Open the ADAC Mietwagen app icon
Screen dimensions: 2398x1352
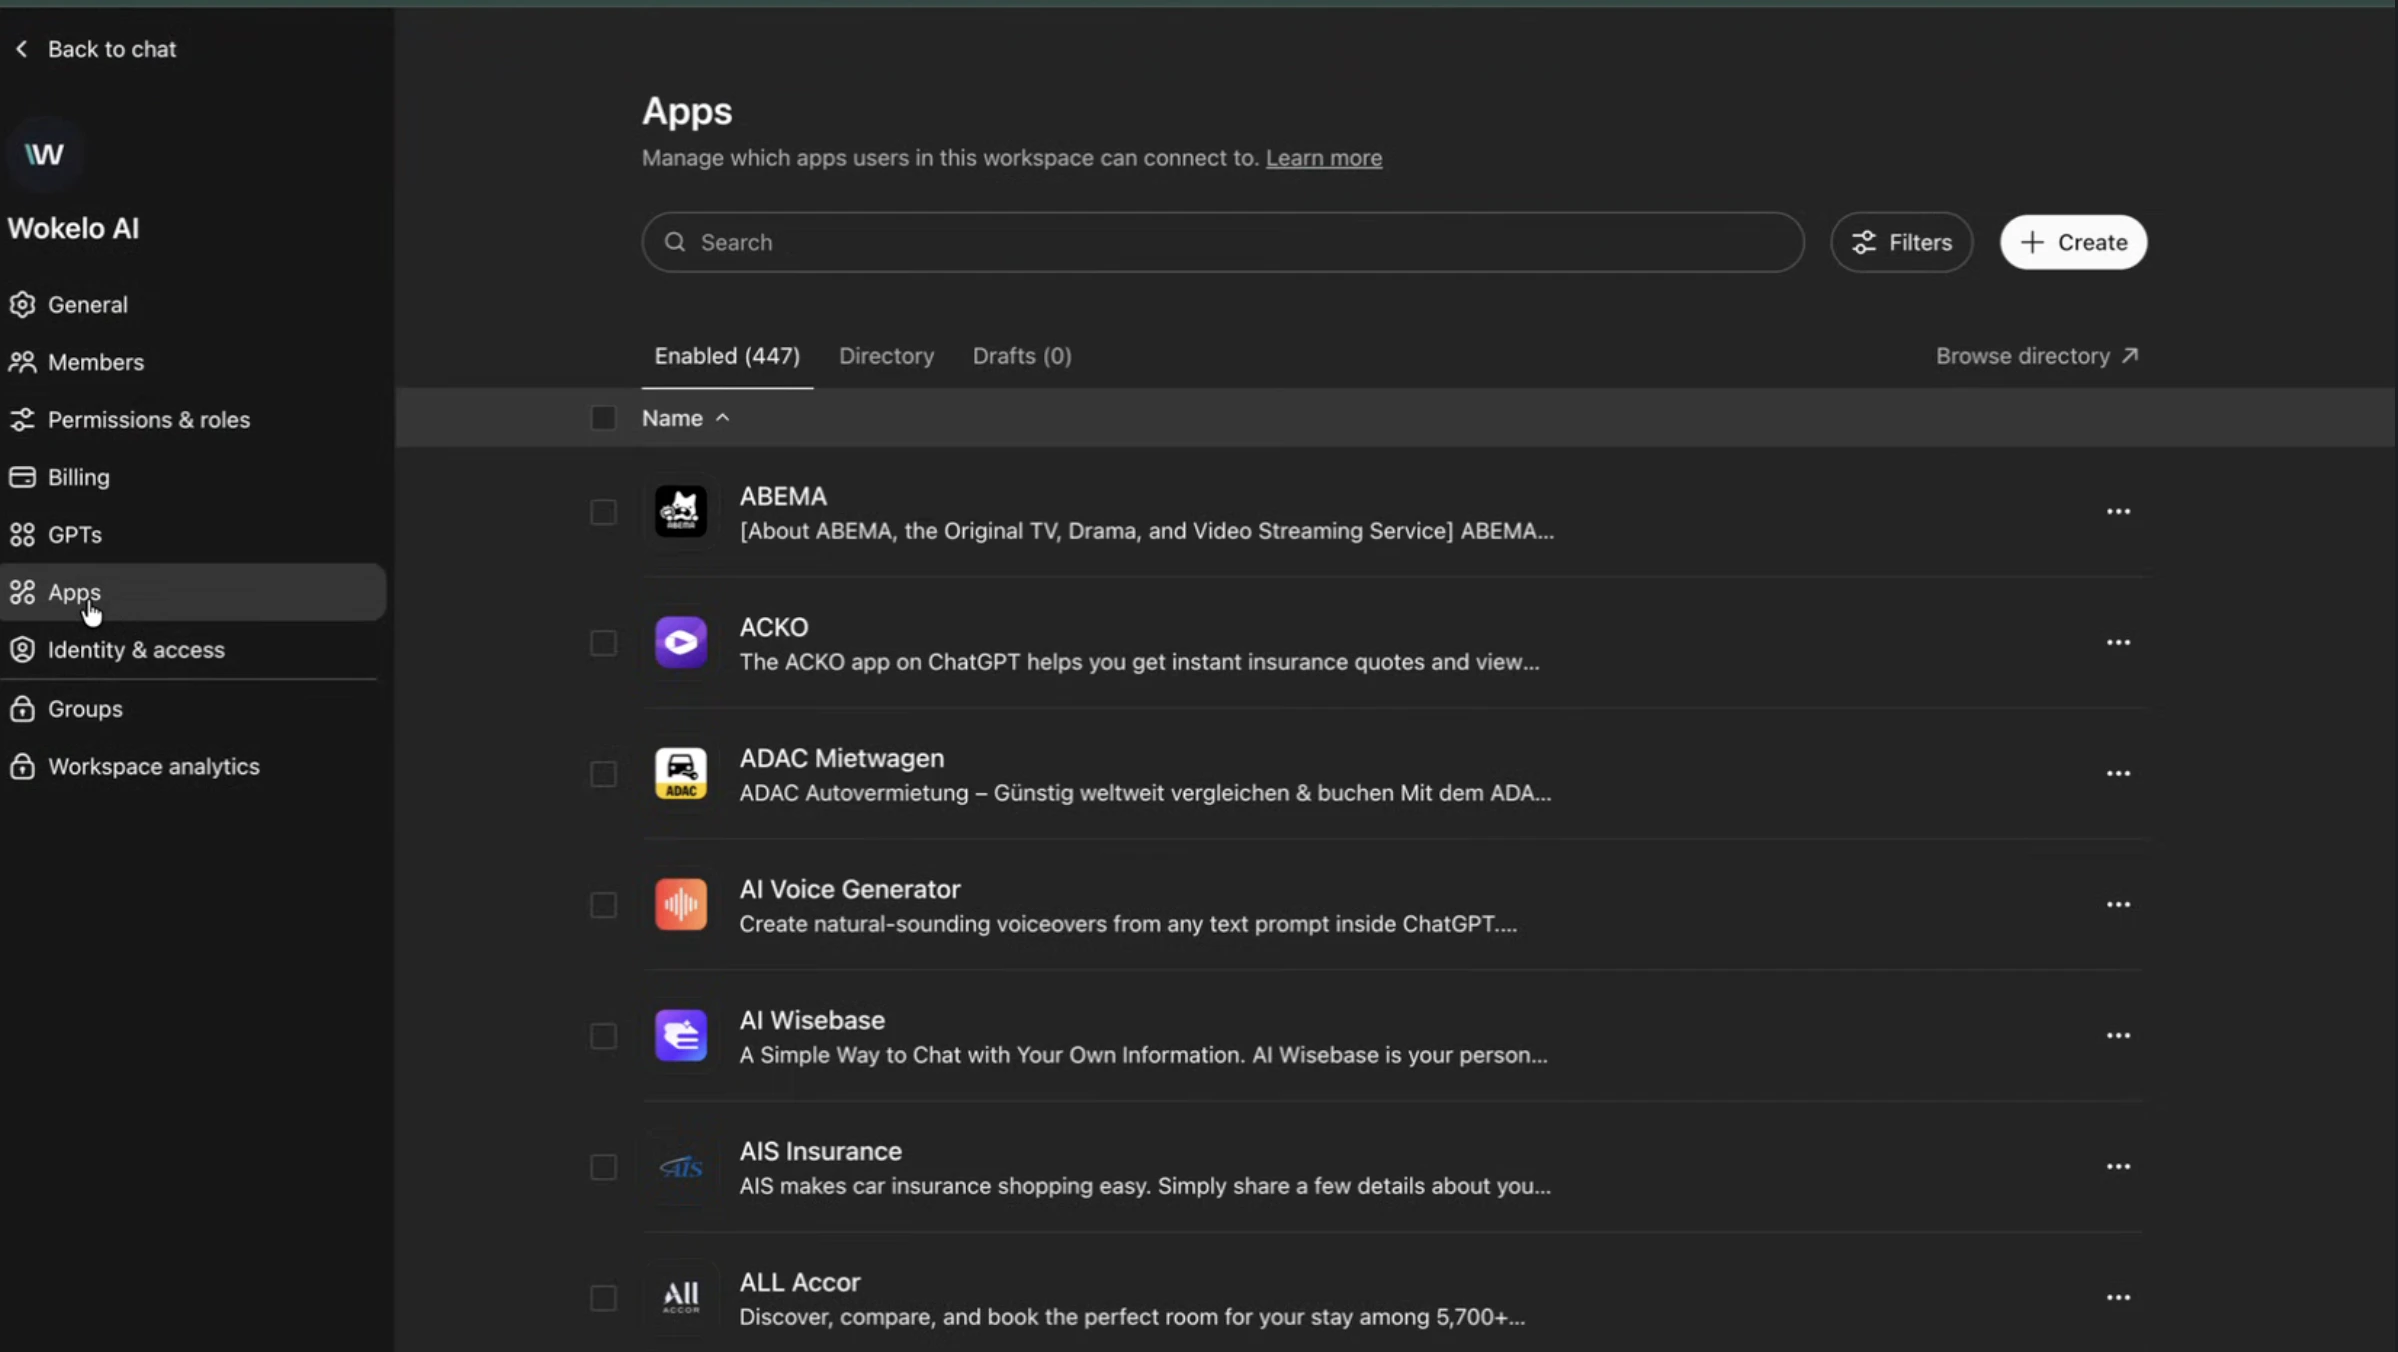(681, 773)
